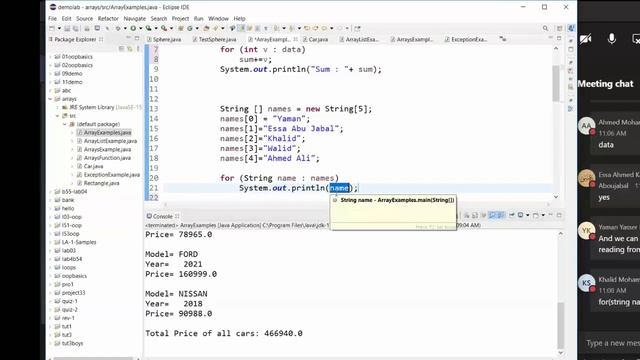
Task: Click the External Tools run icon
Action: 164,29
